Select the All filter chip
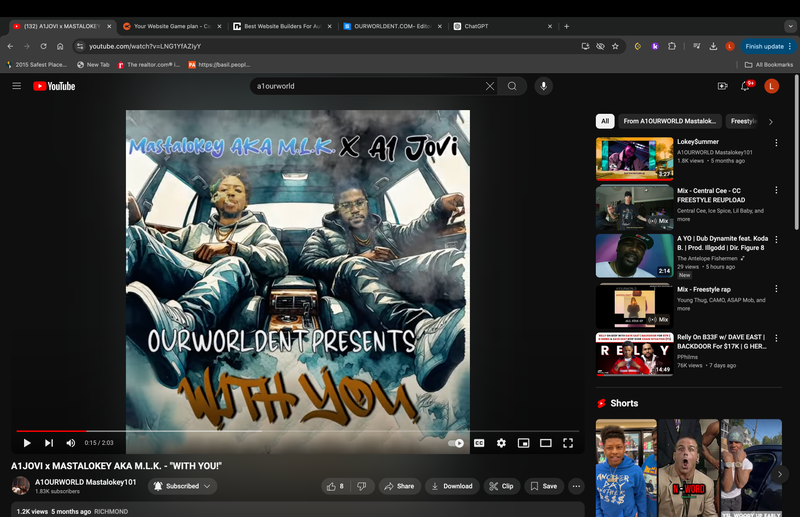 pyautogui.click(x=605, y=121)
